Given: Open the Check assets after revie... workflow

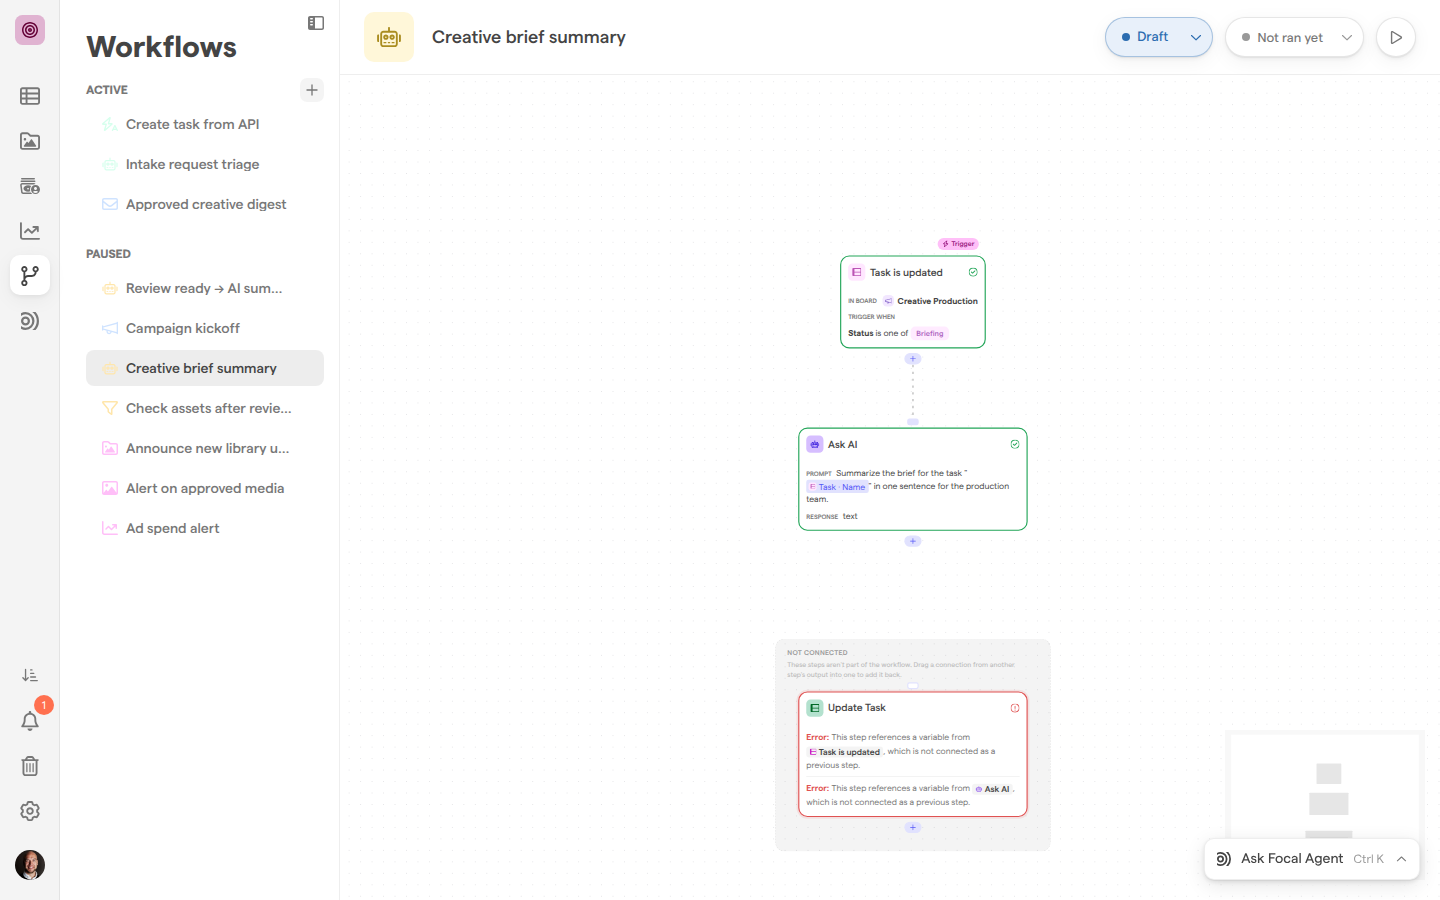Looking at the screenshot, I should pos(205,408).
